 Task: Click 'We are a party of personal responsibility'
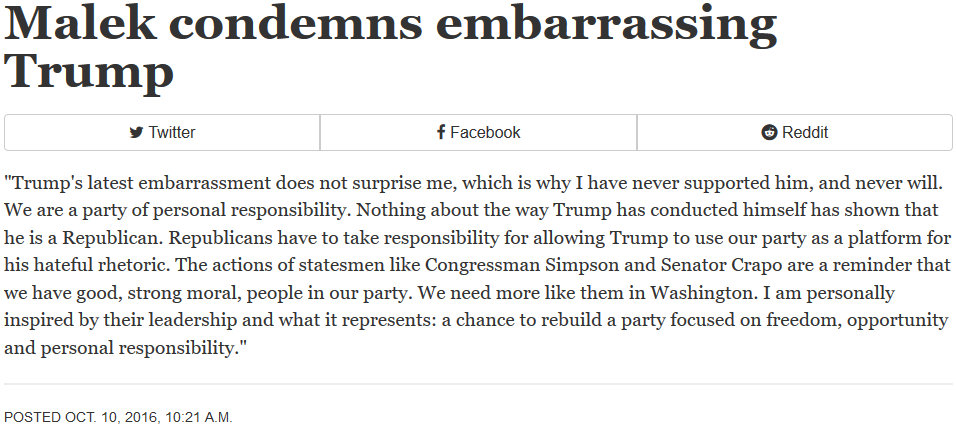[x=177, y=210]
